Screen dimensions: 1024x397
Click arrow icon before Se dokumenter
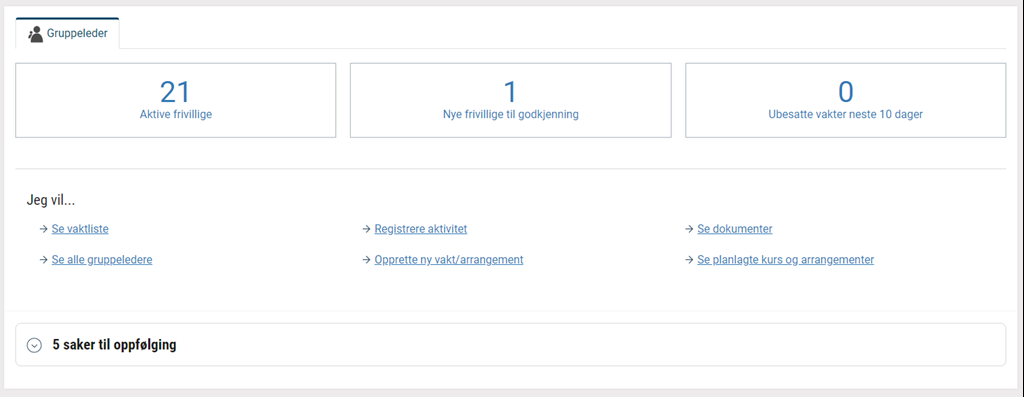[x=690, y=229]
